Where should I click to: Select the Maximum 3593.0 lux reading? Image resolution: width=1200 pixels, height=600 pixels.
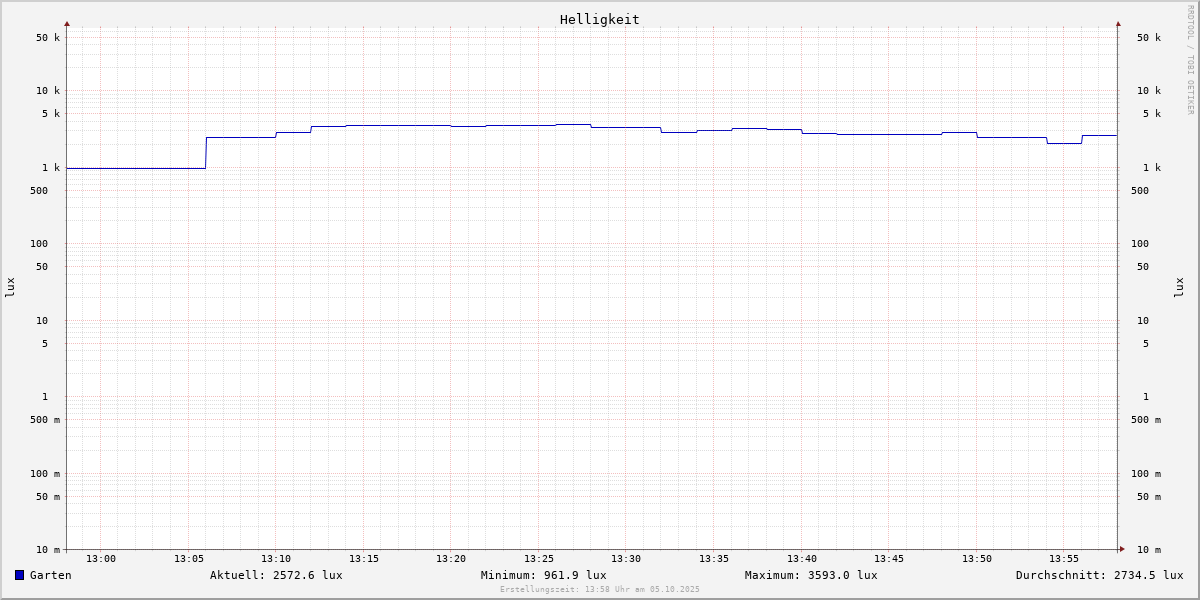(x=811, y=575)
